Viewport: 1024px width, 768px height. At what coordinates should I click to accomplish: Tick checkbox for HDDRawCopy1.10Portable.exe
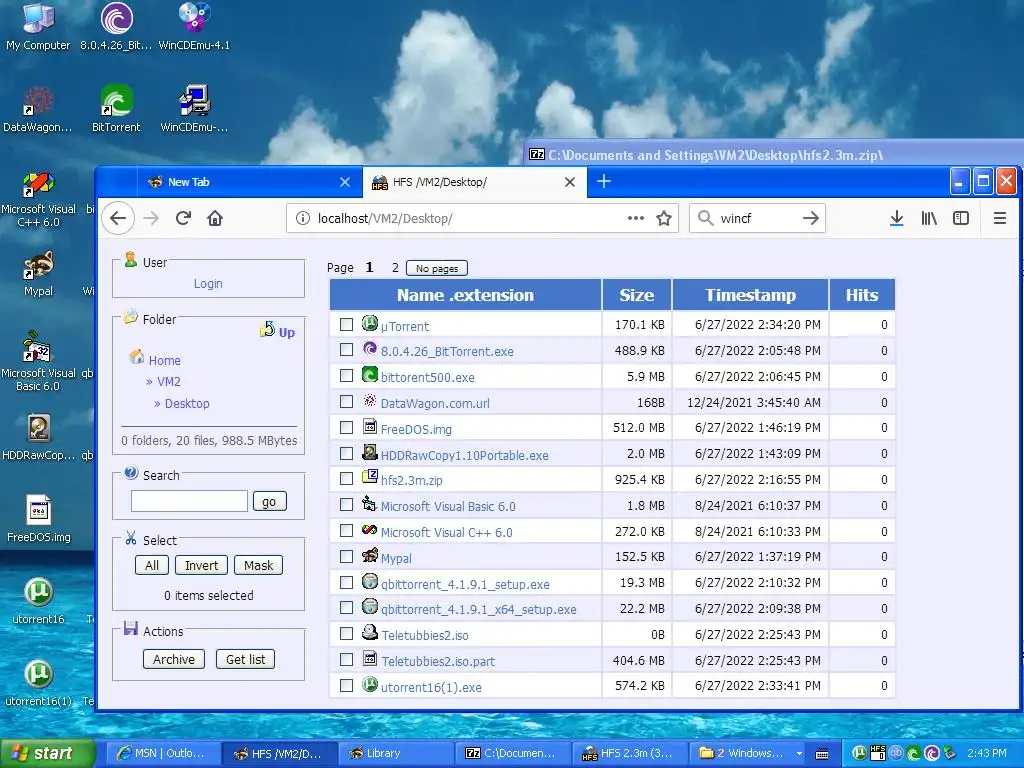pyautogui.click(x=347, y=453)
